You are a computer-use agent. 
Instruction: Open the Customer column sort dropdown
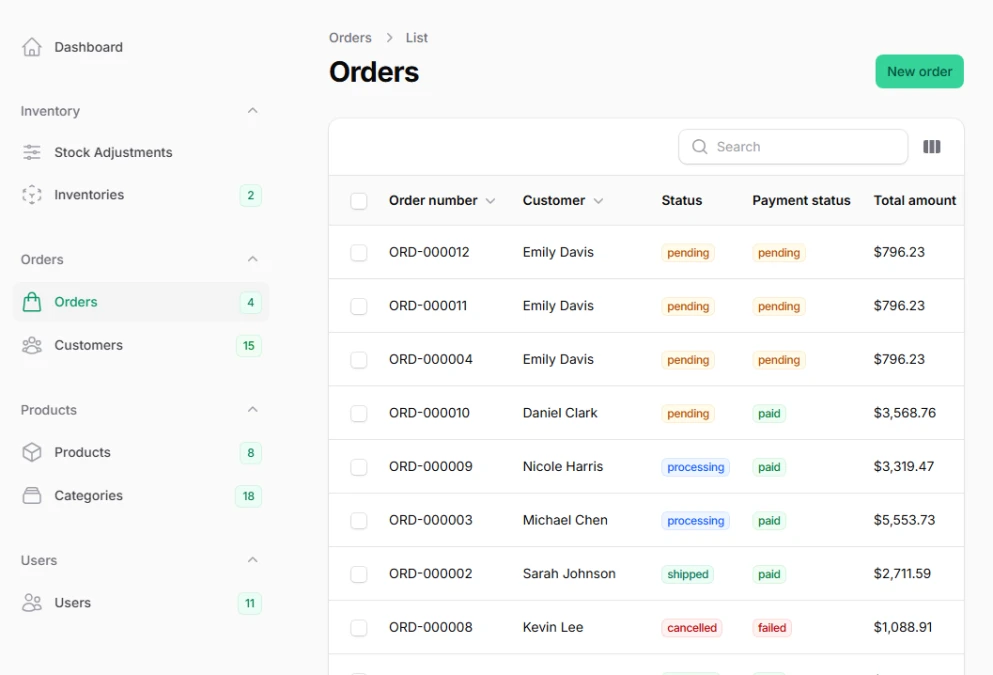(x=600, y=200)
